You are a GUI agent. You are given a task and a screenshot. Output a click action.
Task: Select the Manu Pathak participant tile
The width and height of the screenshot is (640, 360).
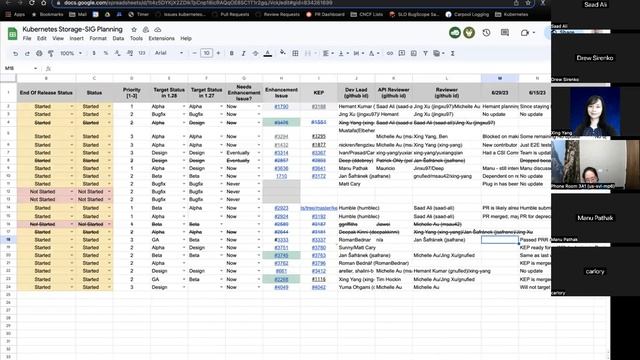click(x=595, y=218)
